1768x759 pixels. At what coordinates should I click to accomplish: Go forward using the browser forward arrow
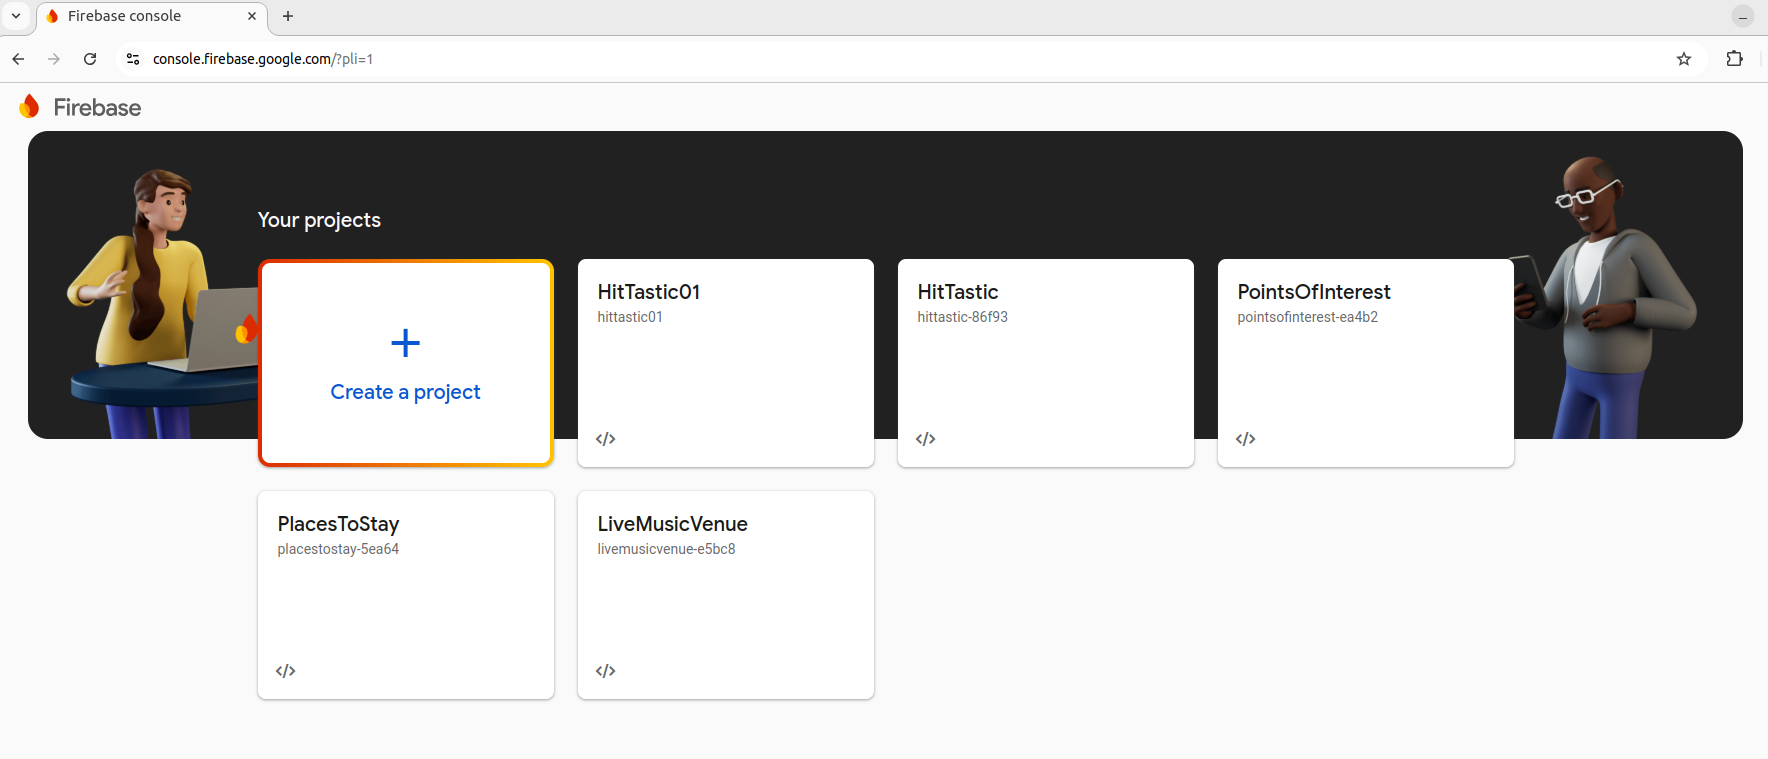point(54,59)
